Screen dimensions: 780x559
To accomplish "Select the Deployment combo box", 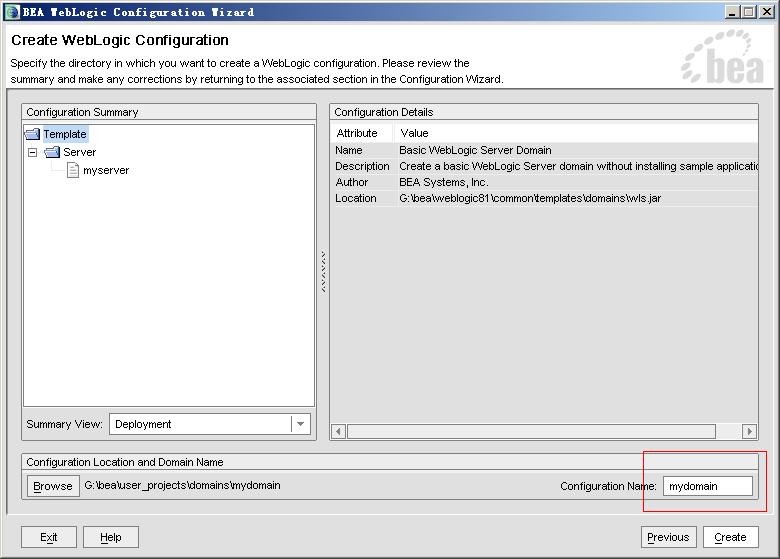I will 209,424.
